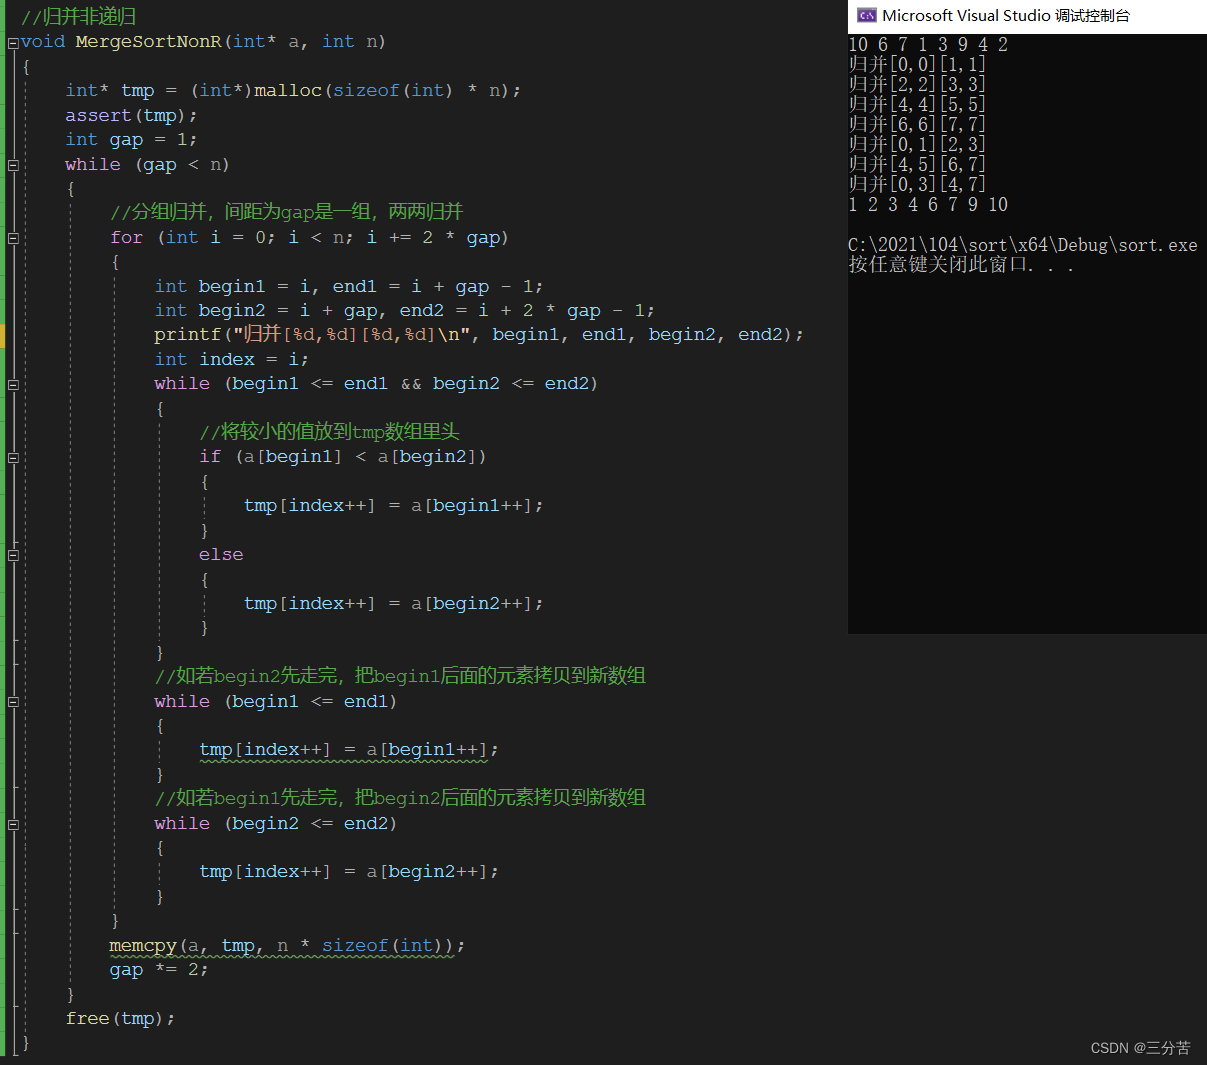Image resolution: width=1207 pixels, height=1065 pixels.
Task: Click console message '按任意键关闭此窗口. . .'
Action: [x=961, y=265]
